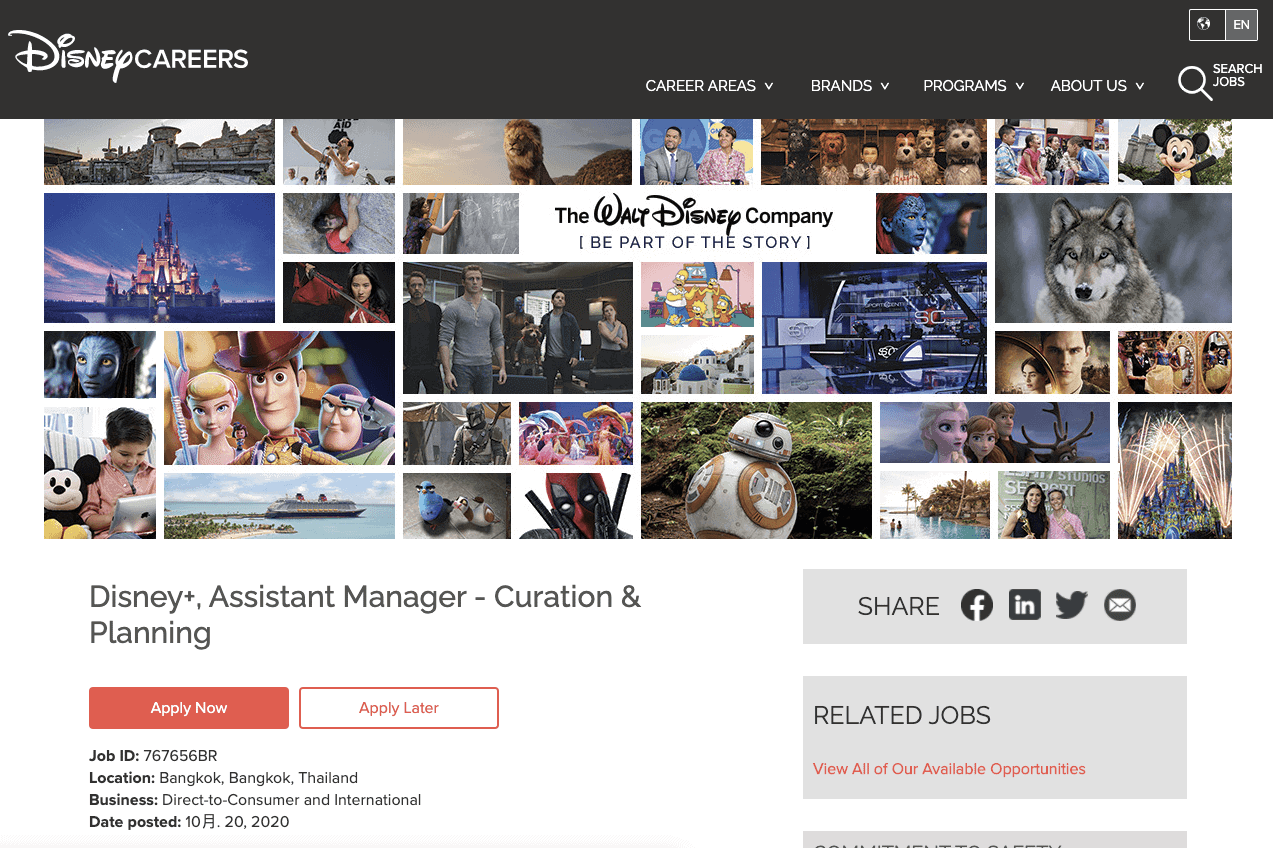Expand the Career Areas dropdown
The image size is (1273, 848).
coord(709,86)
